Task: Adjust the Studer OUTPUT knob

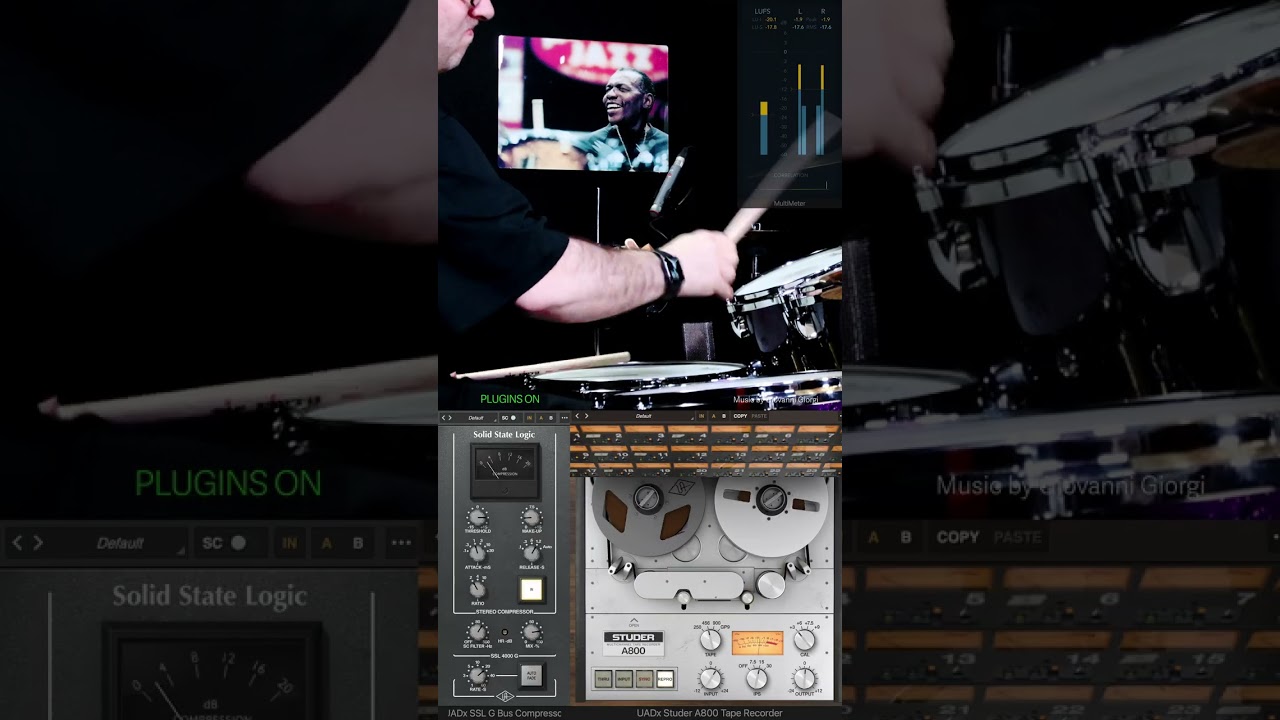Action: tap(804, 678)
